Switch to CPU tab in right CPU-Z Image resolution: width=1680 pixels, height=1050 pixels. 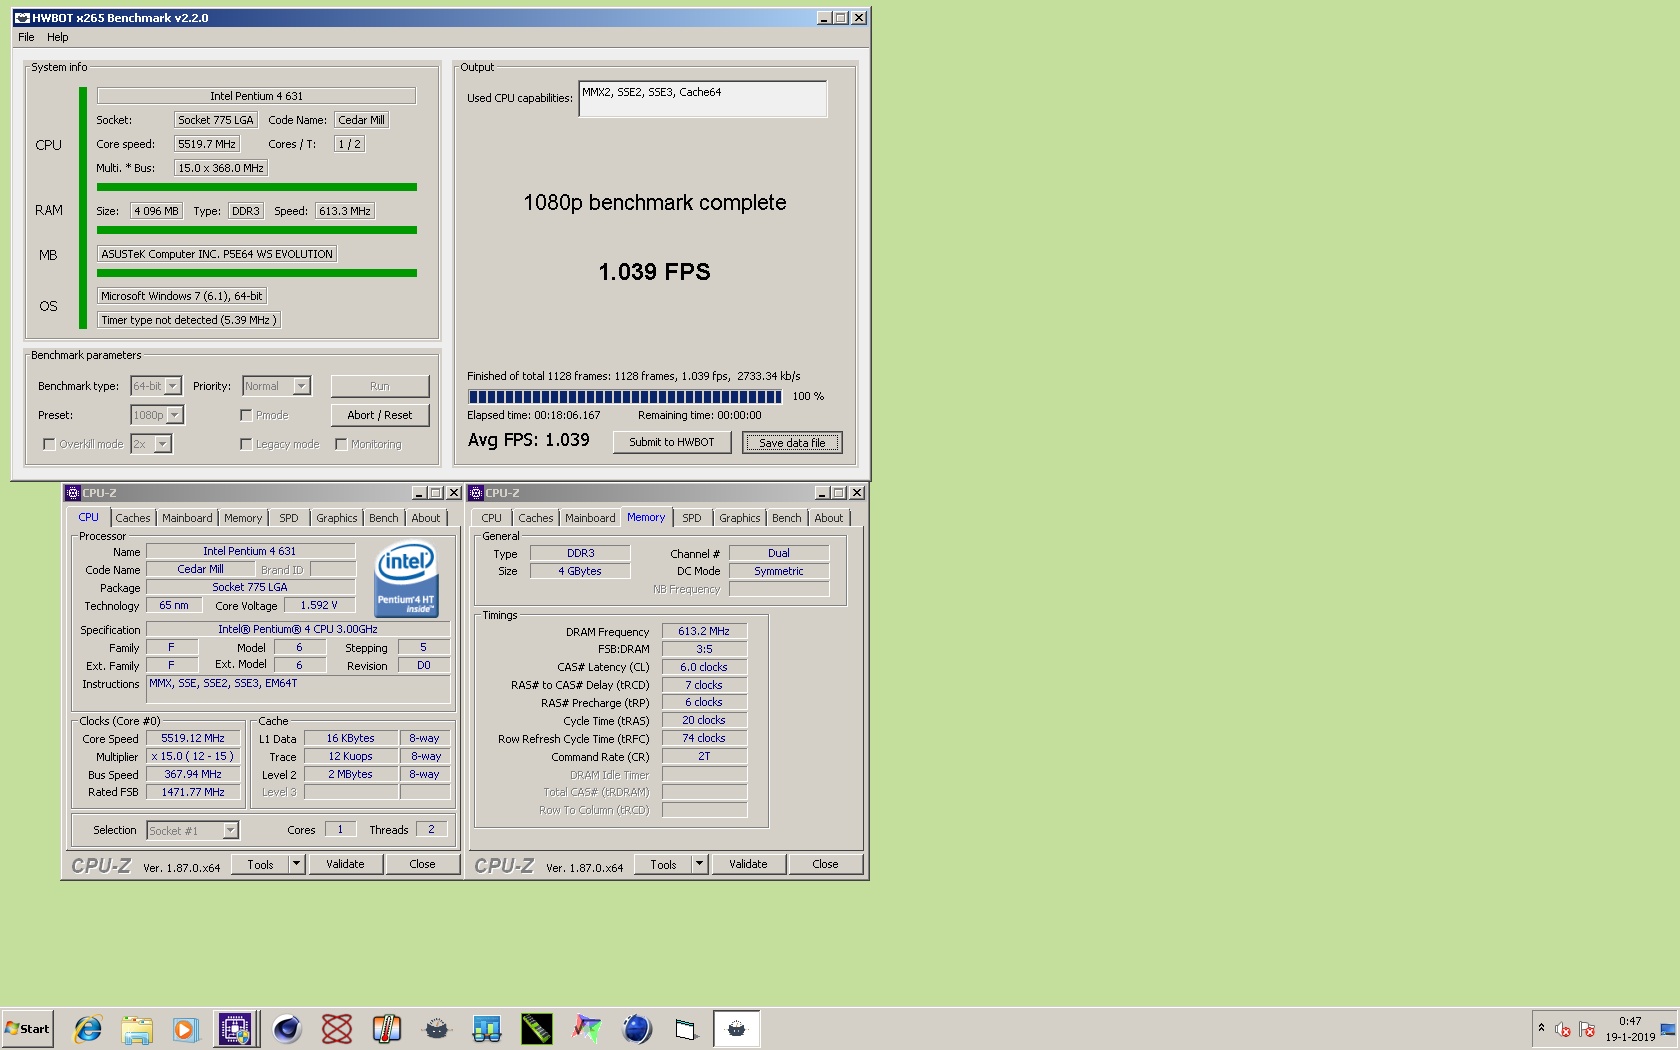click(x=491, y=518)
